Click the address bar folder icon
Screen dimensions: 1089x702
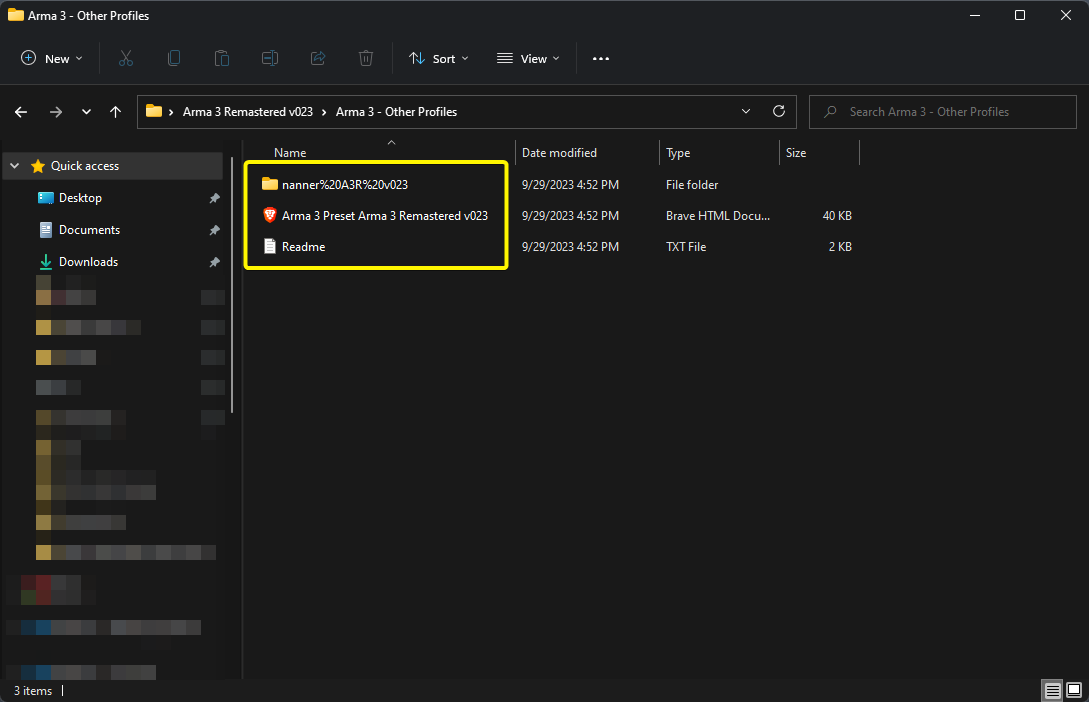coord(154,111)
